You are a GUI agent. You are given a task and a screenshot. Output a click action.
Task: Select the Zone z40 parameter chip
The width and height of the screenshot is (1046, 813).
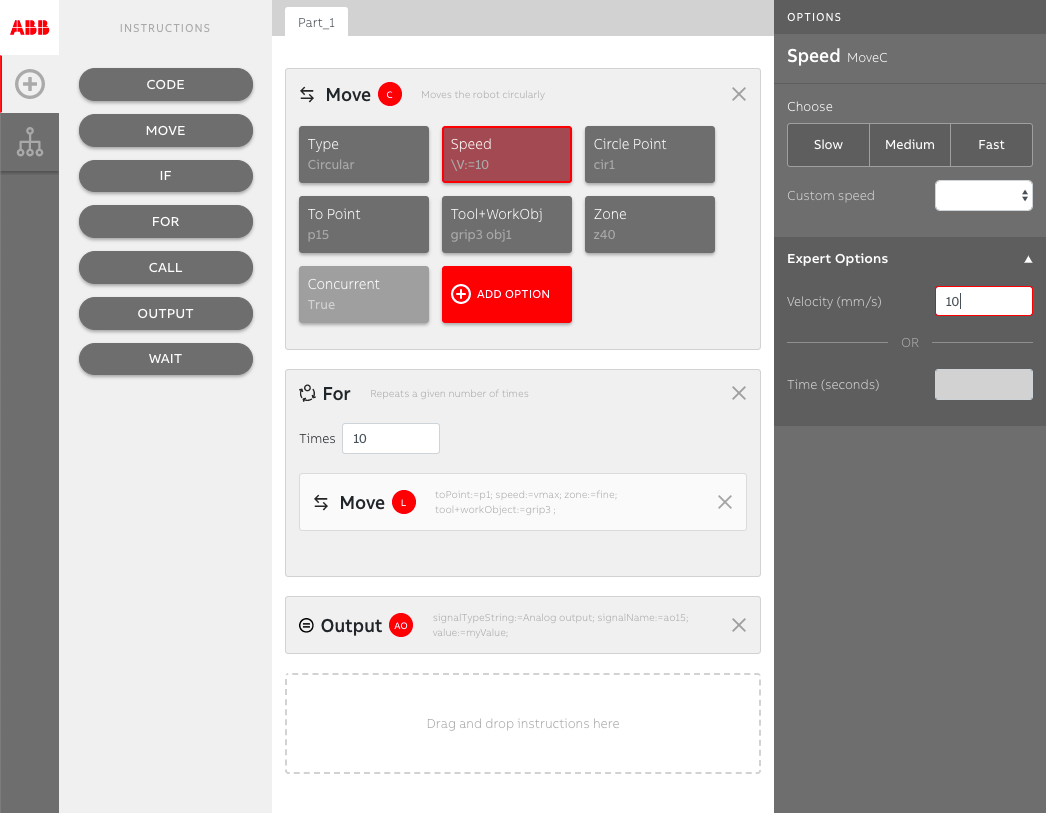click(649, 224)
